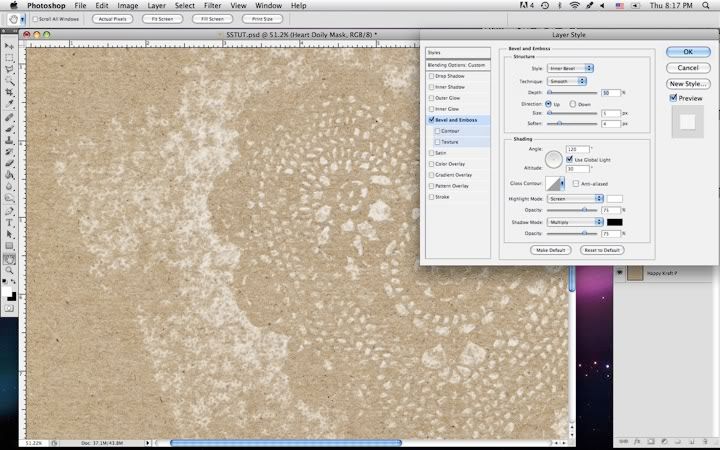Click the Depth value field

pyautogui.click(x=611, y=93)
